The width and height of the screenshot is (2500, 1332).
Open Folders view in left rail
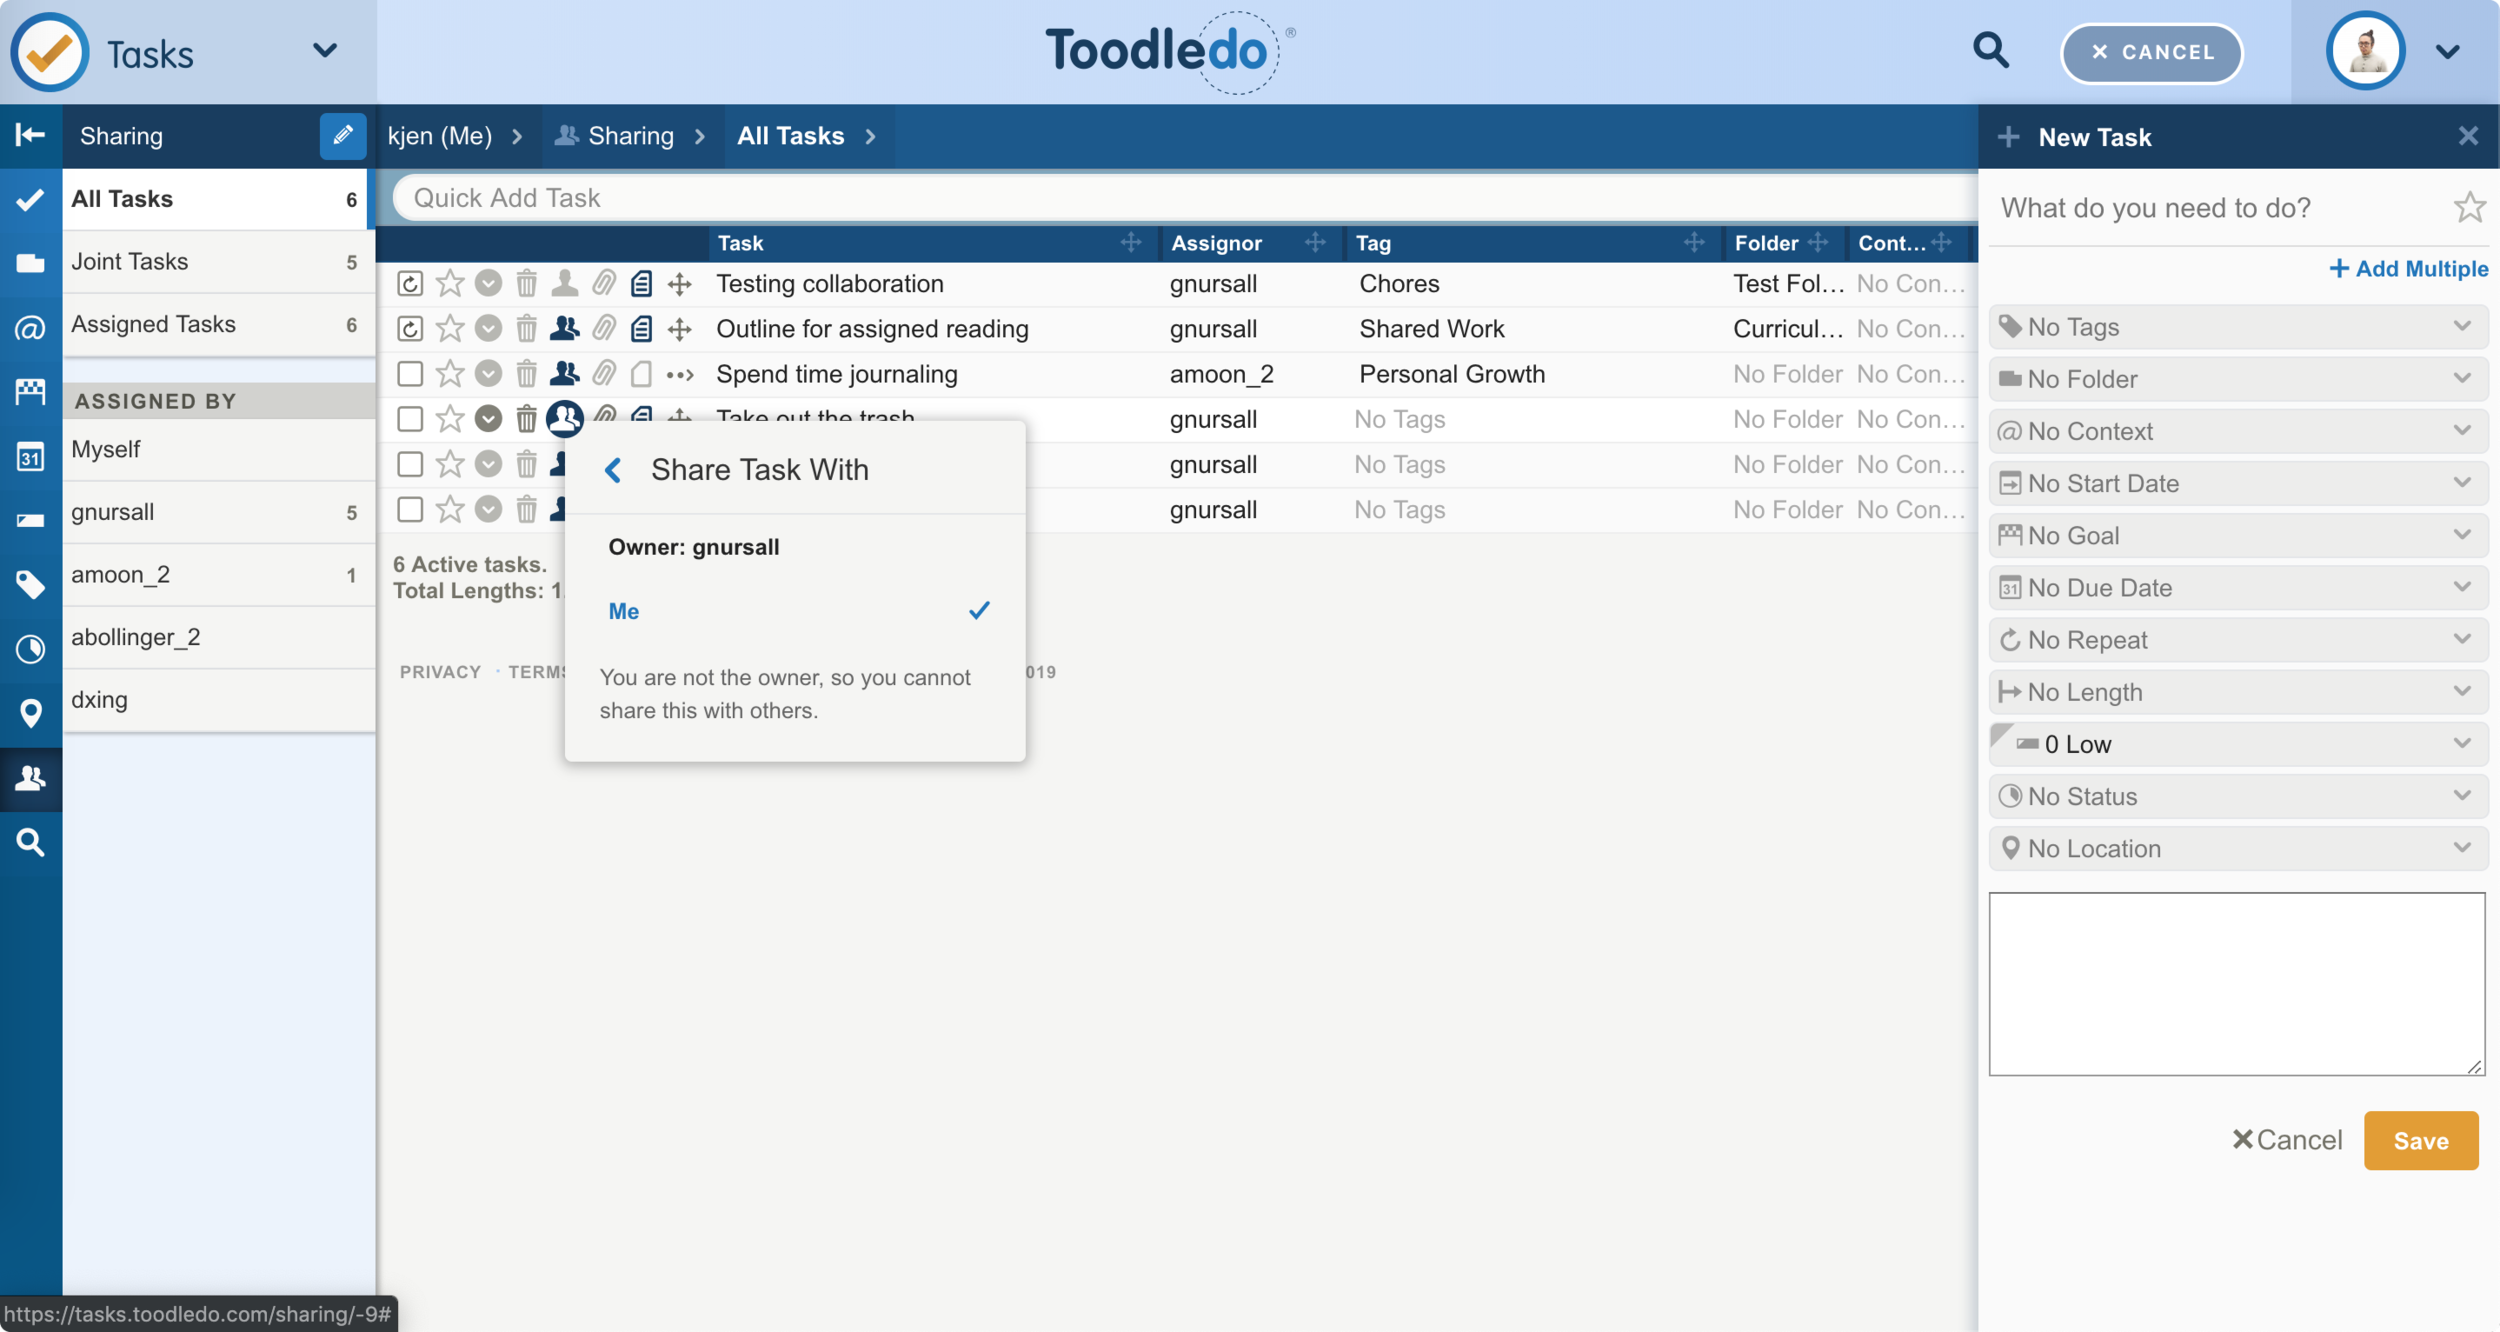(30, 263)
